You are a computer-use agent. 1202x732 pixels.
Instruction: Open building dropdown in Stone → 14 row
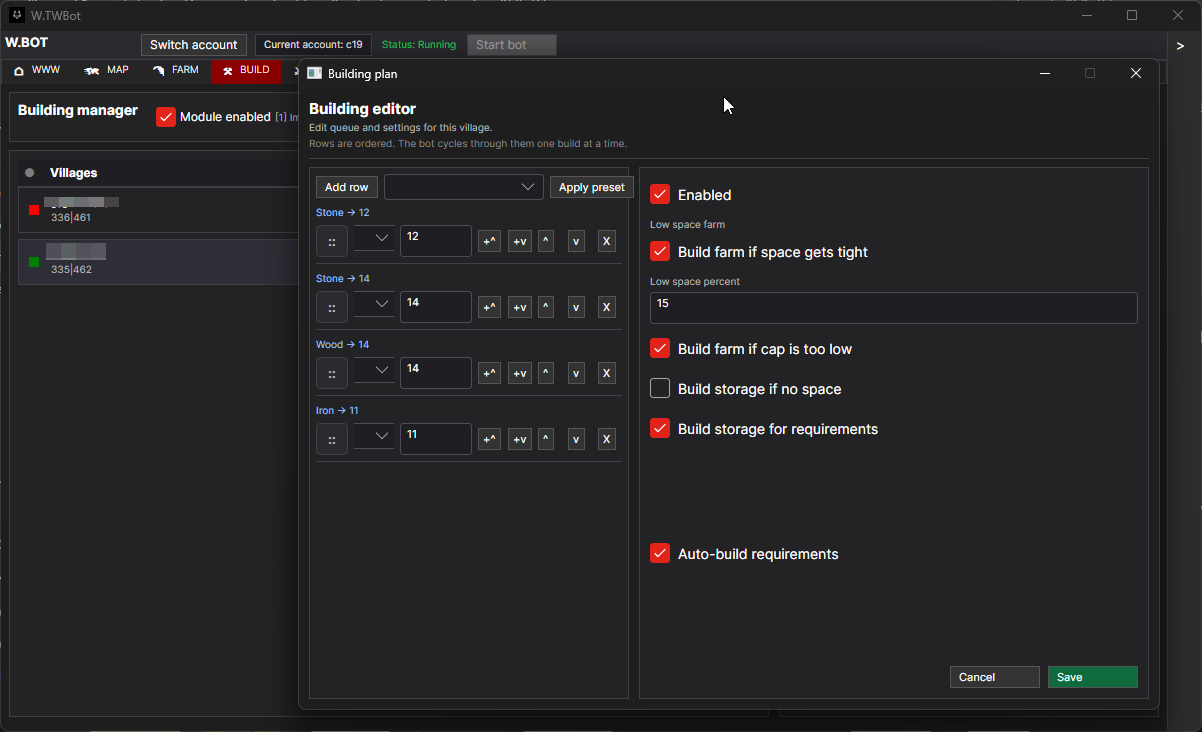[x=374, y=304]
